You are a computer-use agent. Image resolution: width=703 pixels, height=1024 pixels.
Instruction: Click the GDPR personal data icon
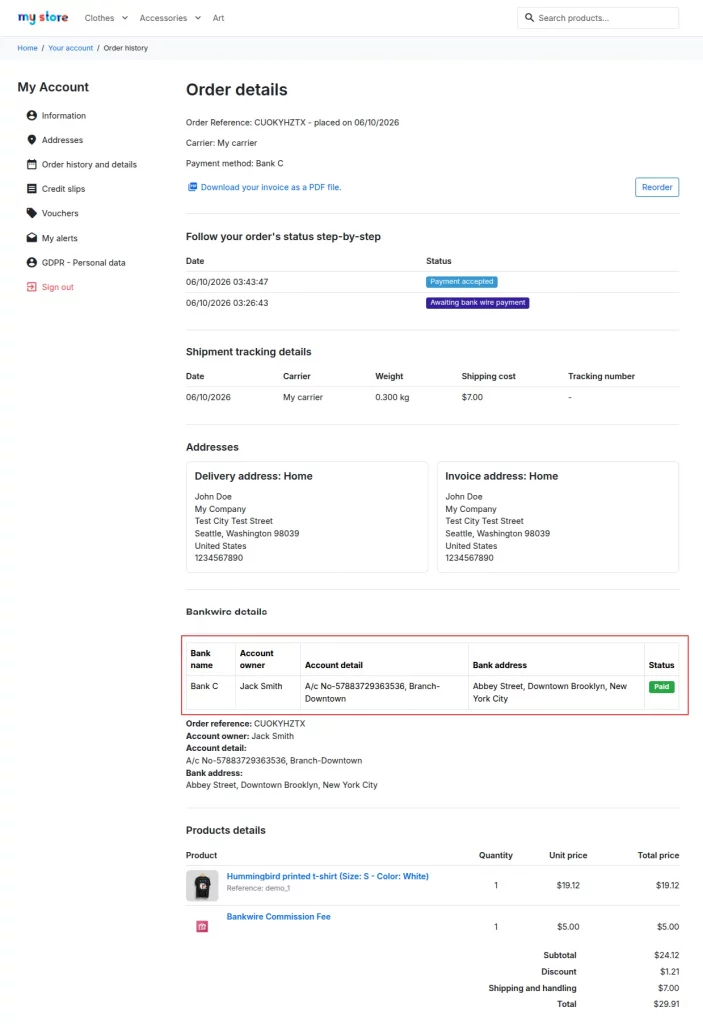31,263
